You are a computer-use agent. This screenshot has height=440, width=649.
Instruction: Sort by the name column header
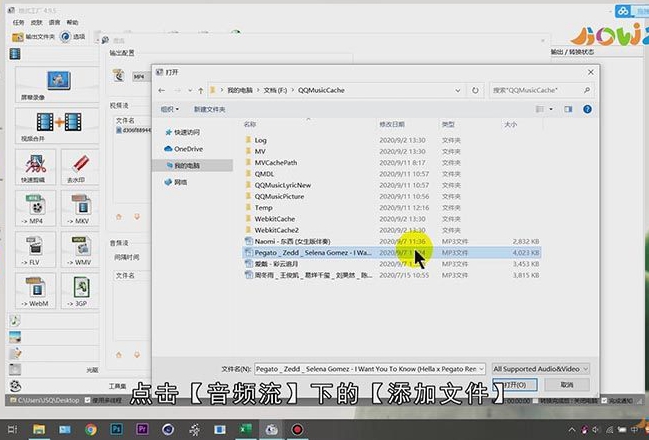tap(250, 124)
